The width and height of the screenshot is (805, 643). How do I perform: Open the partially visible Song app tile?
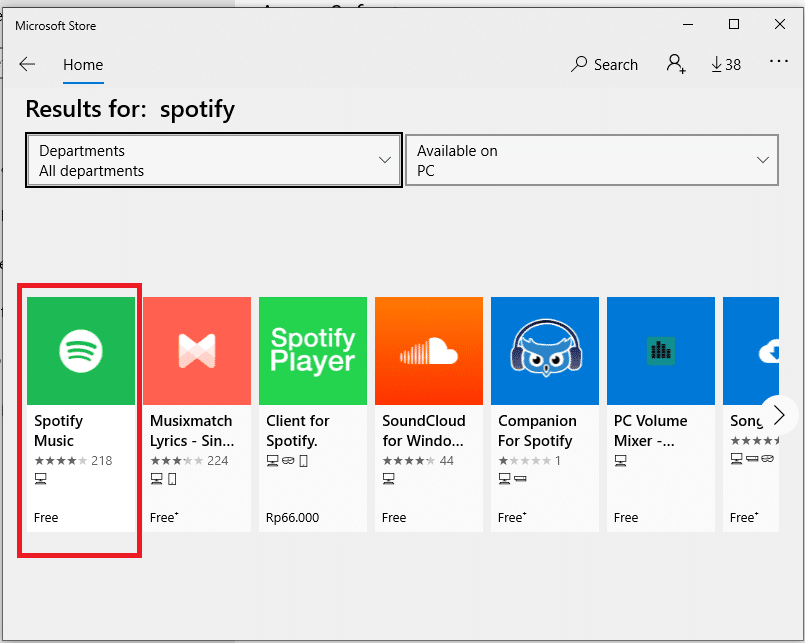pos(751,414)
